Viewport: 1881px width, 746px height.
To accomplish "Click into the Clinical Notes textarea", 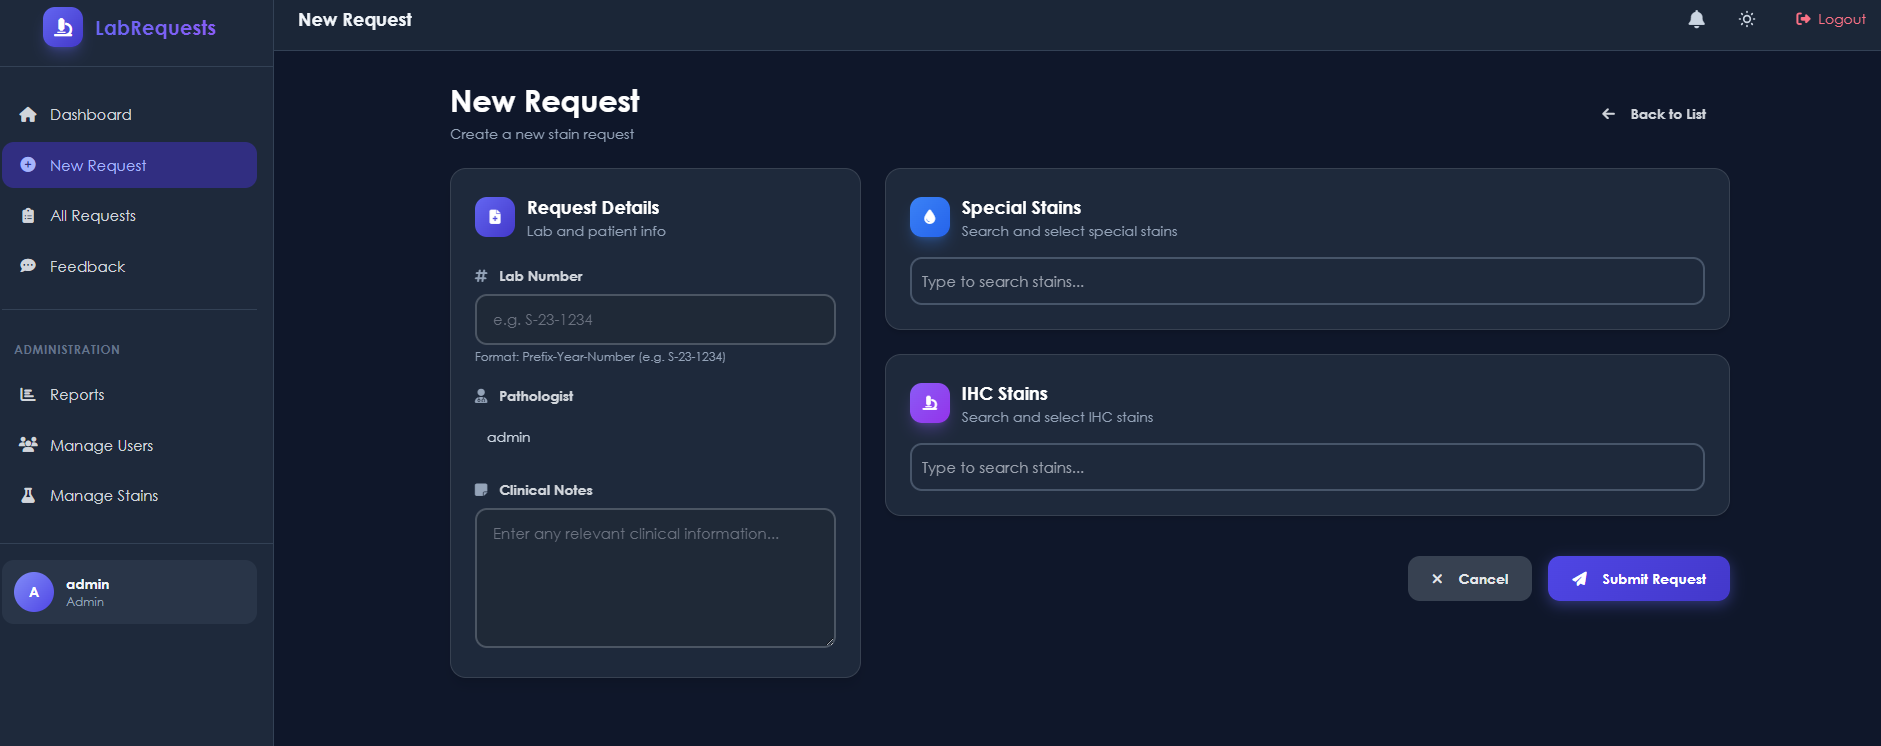I will pos(655,578).
